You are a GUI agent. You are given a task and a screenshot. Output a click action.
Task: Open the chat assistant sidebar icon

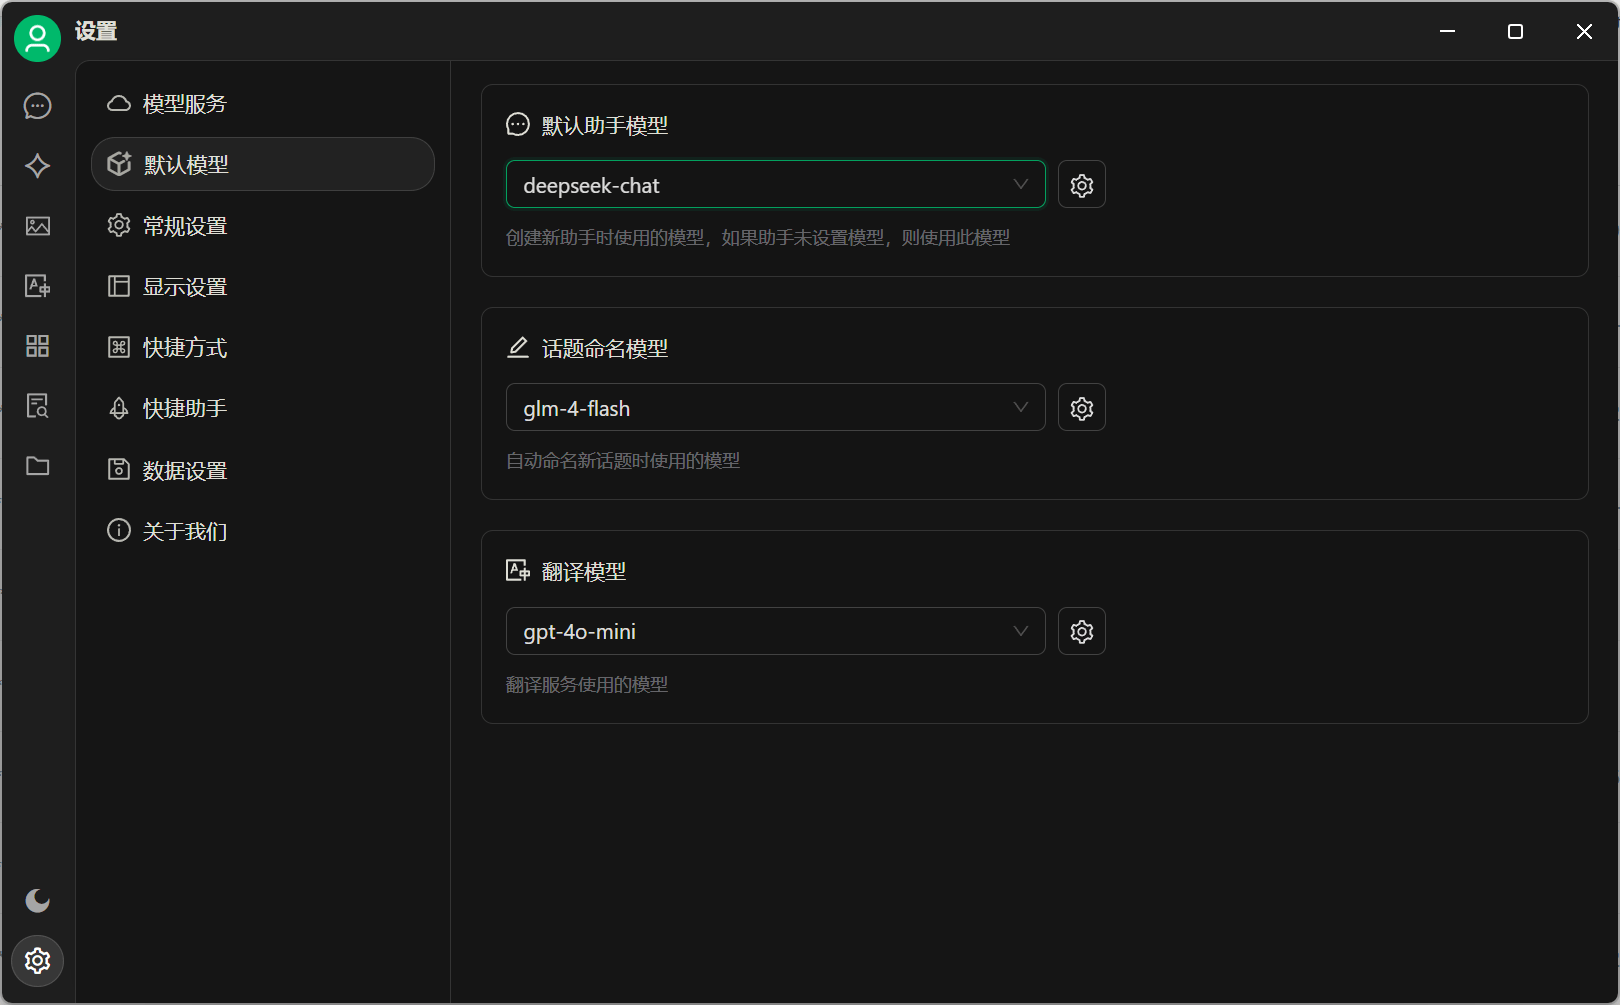coord(38,106)
